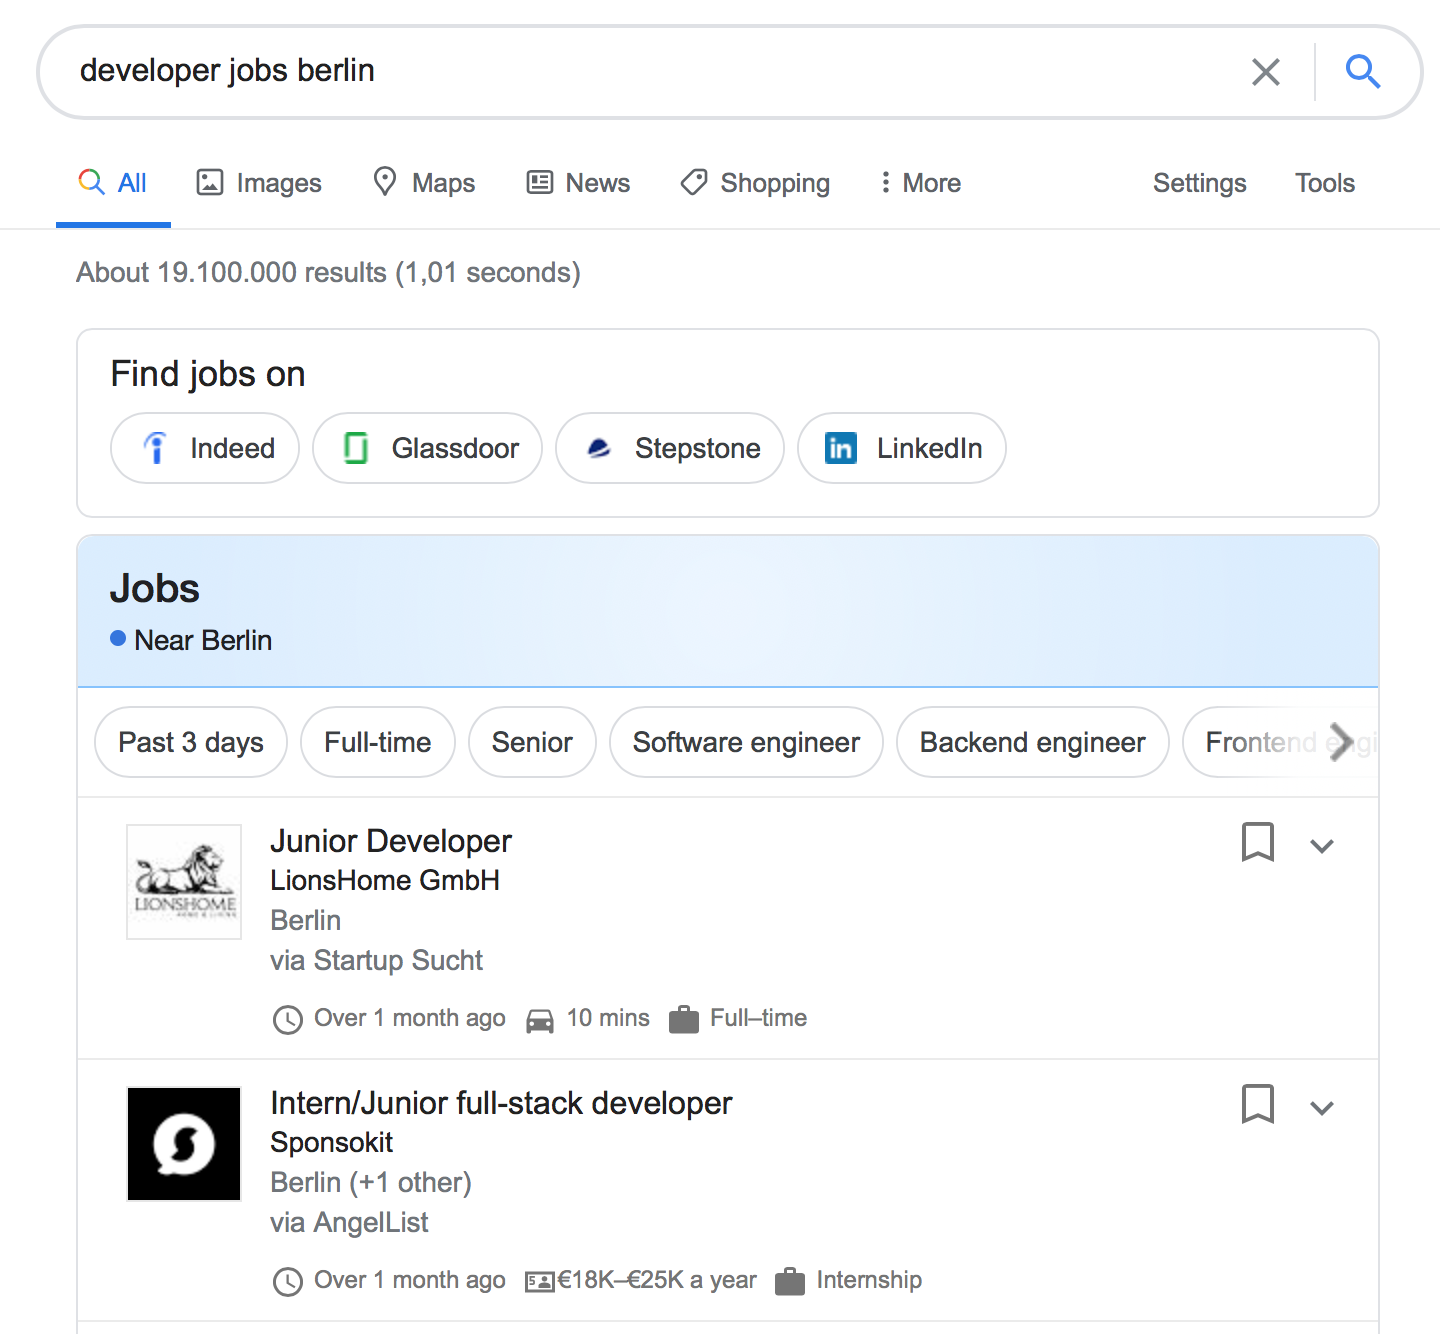This screenshot has width=1440, height=1334.
Task: Click the 'Find jobs on' heading
Action: pos(208,374)
